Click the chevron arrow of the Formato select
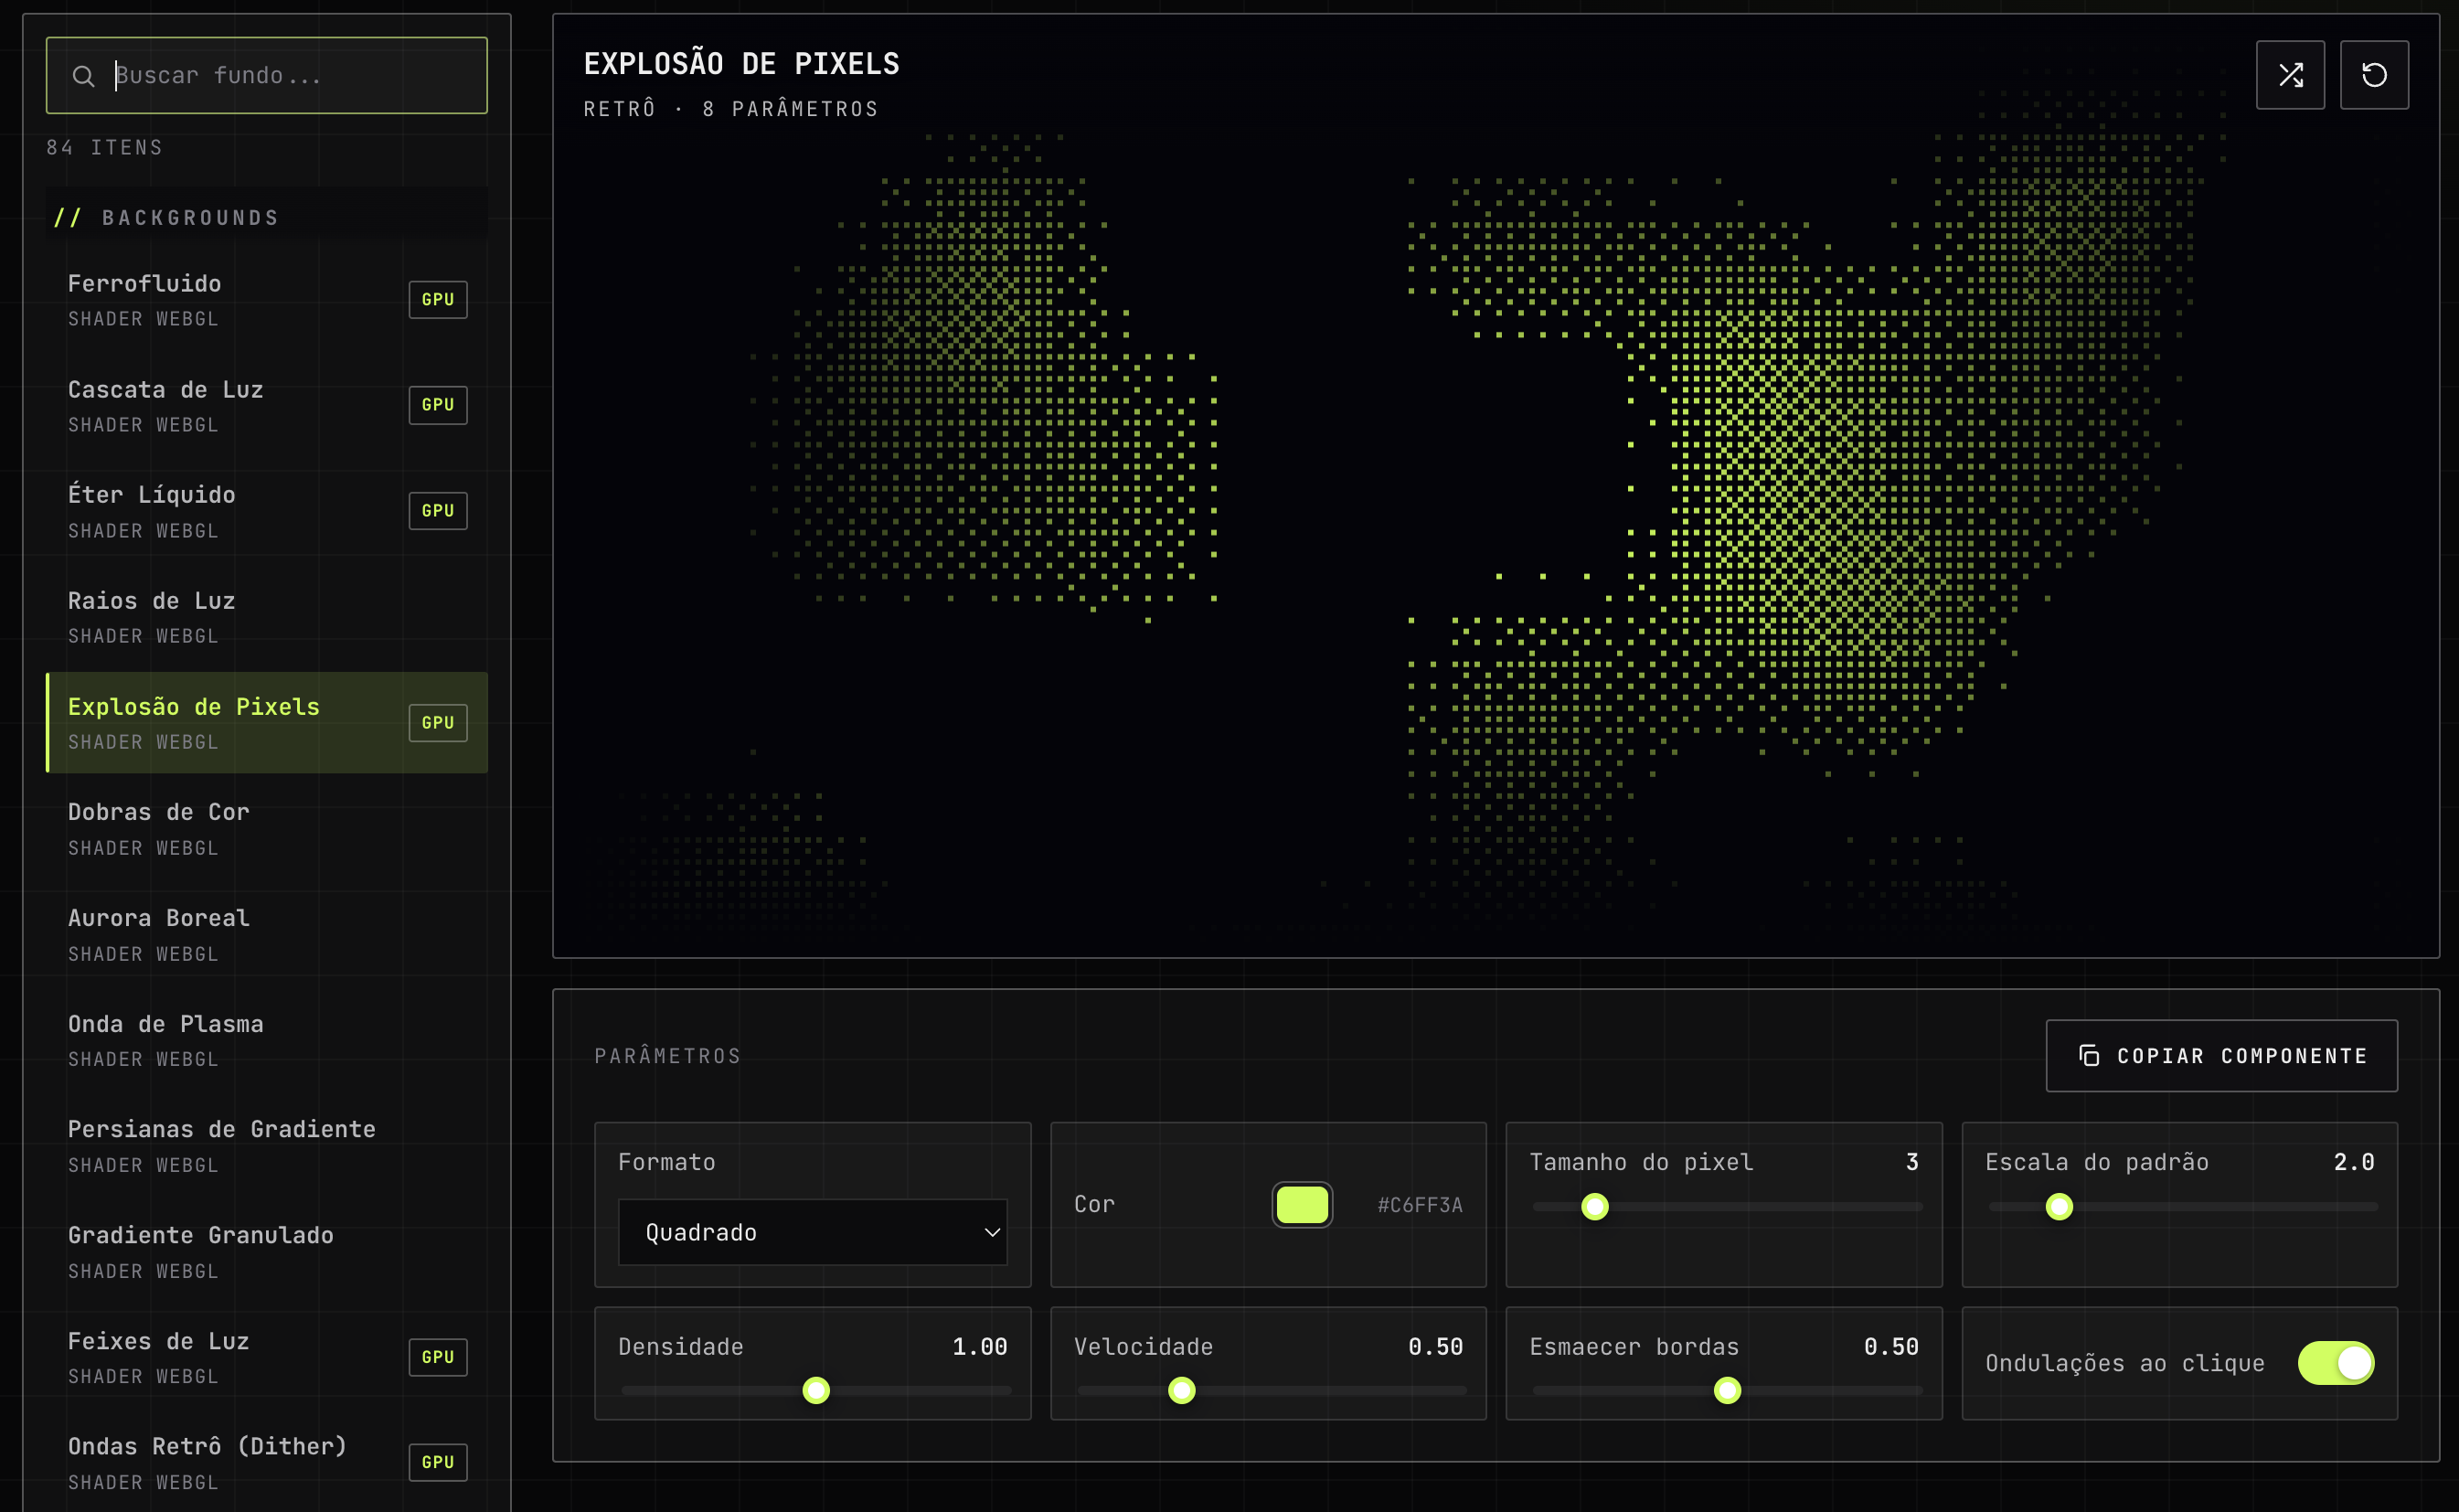 pyautogui.click(x=992, y=1232)
